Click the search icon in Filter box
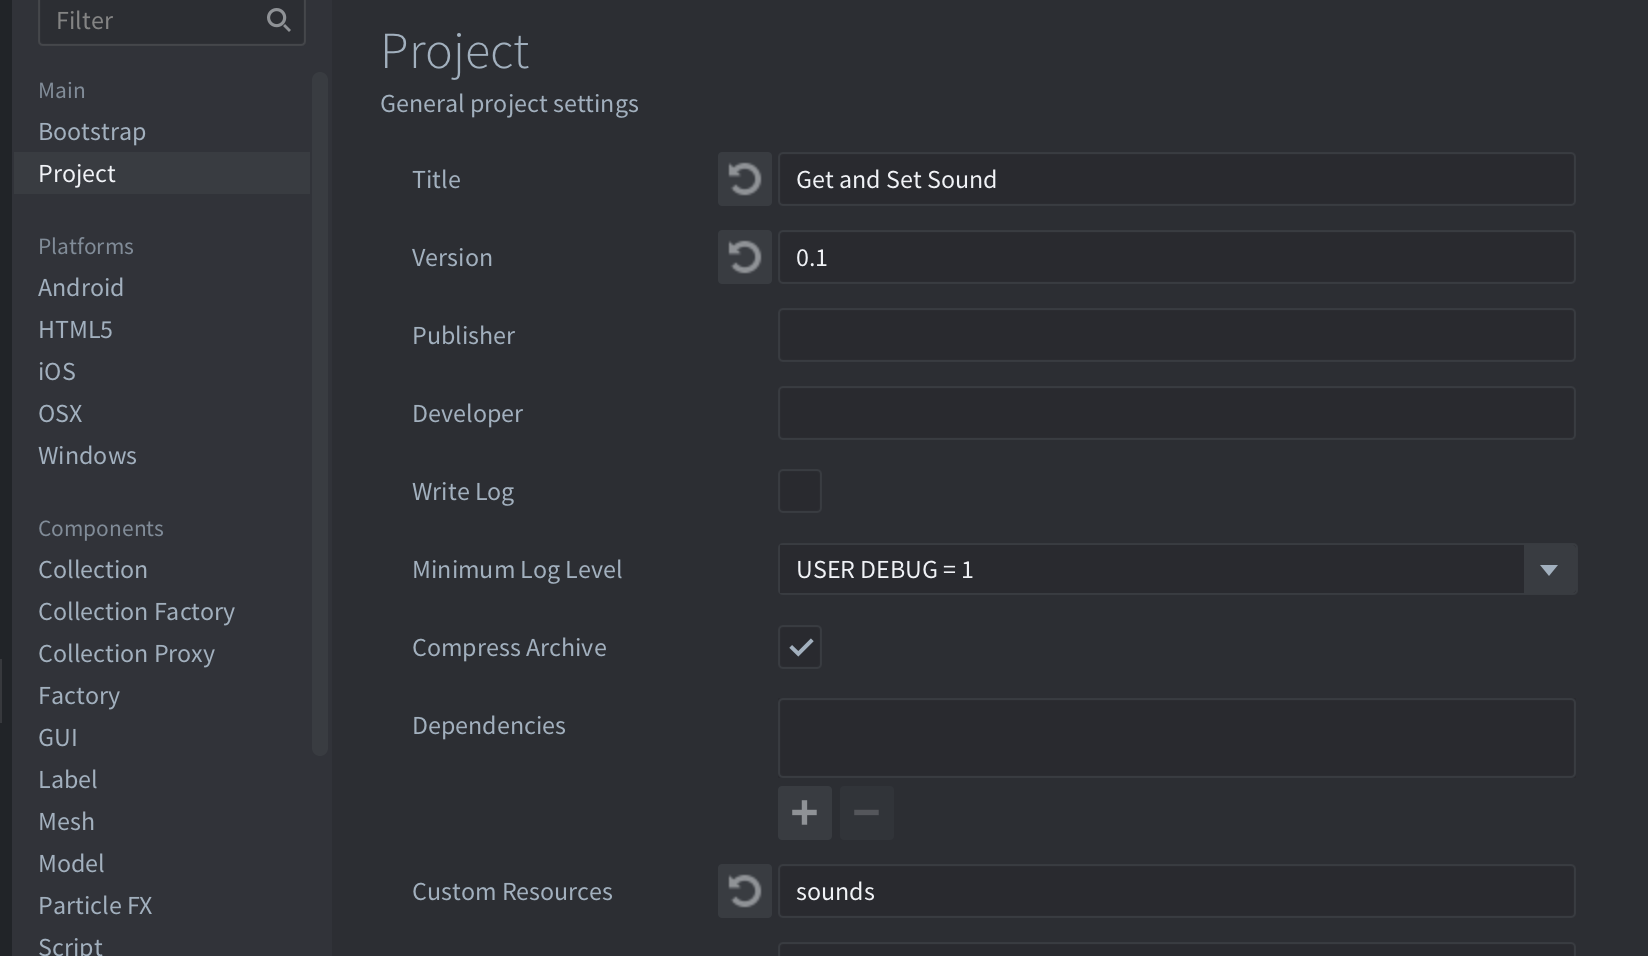This screenshot has width=1648, height=956. point(278,20)
